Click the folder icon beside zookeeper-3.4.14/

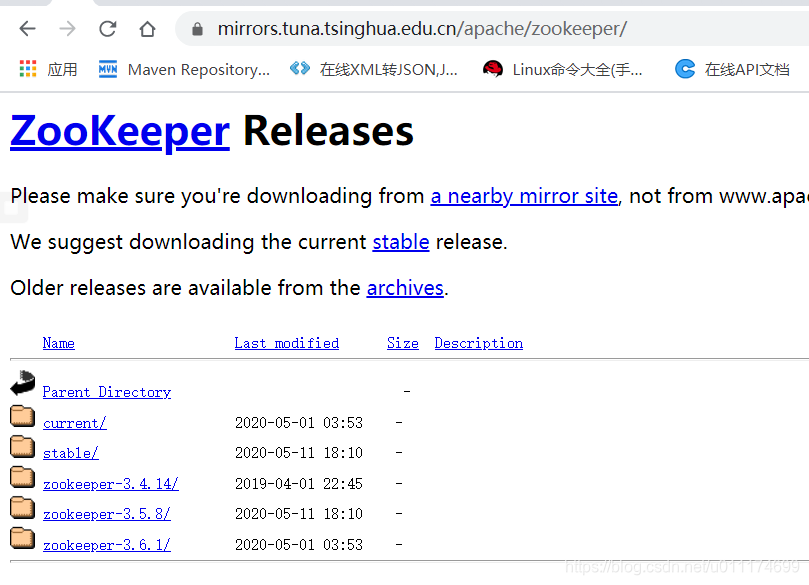coord(23,477)
